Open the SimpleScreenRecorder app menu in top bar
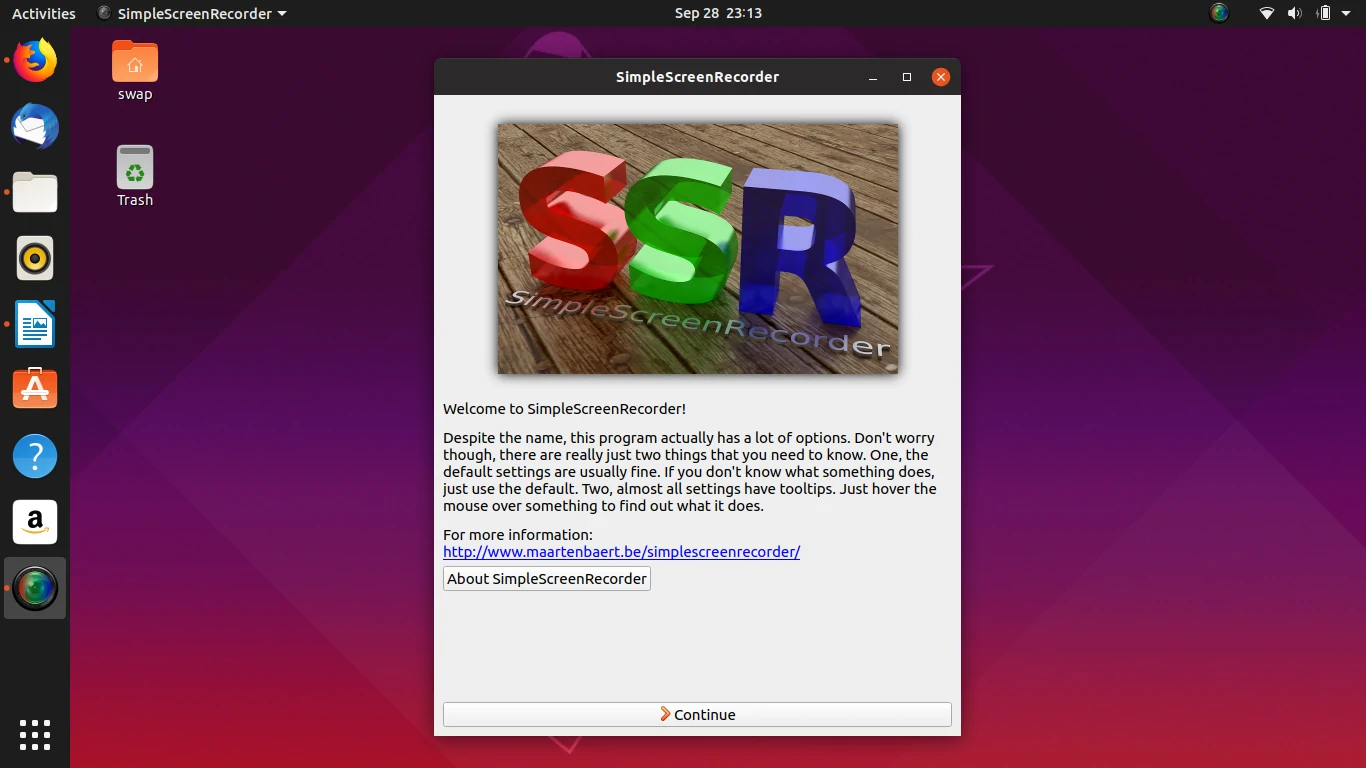This screenshot has height=768, width=1366. pyautogui.click(x=192, y=14)
